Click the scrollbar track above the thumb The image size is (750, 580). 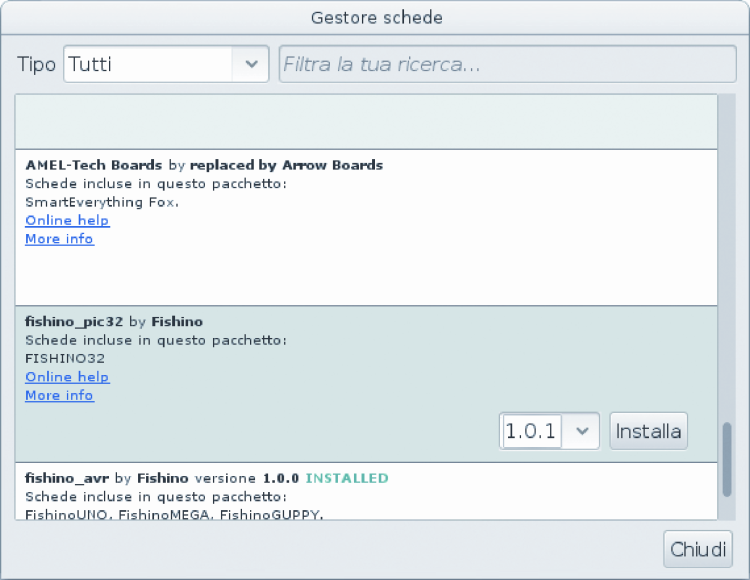click(727, 250)
